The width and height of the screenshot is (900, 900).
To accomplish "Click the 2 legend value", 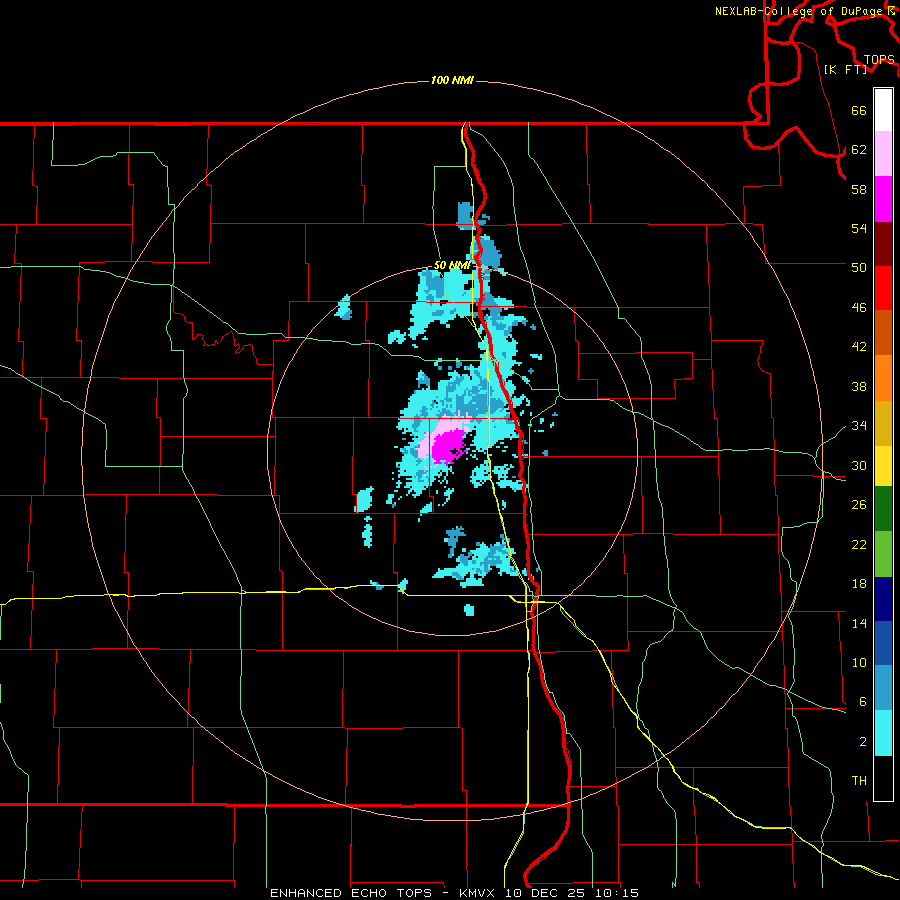I will pos(862,742).
